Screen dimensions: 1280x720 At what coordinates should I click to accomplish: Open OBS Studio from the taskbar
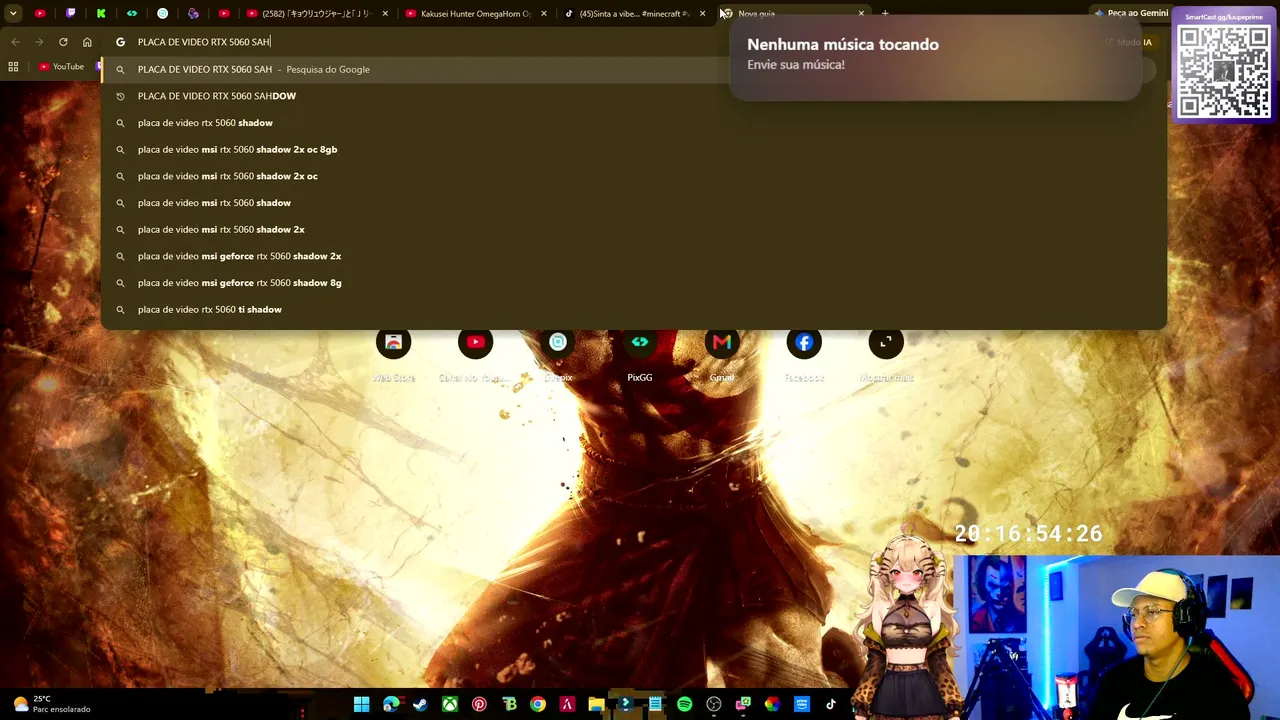point(714,704)
